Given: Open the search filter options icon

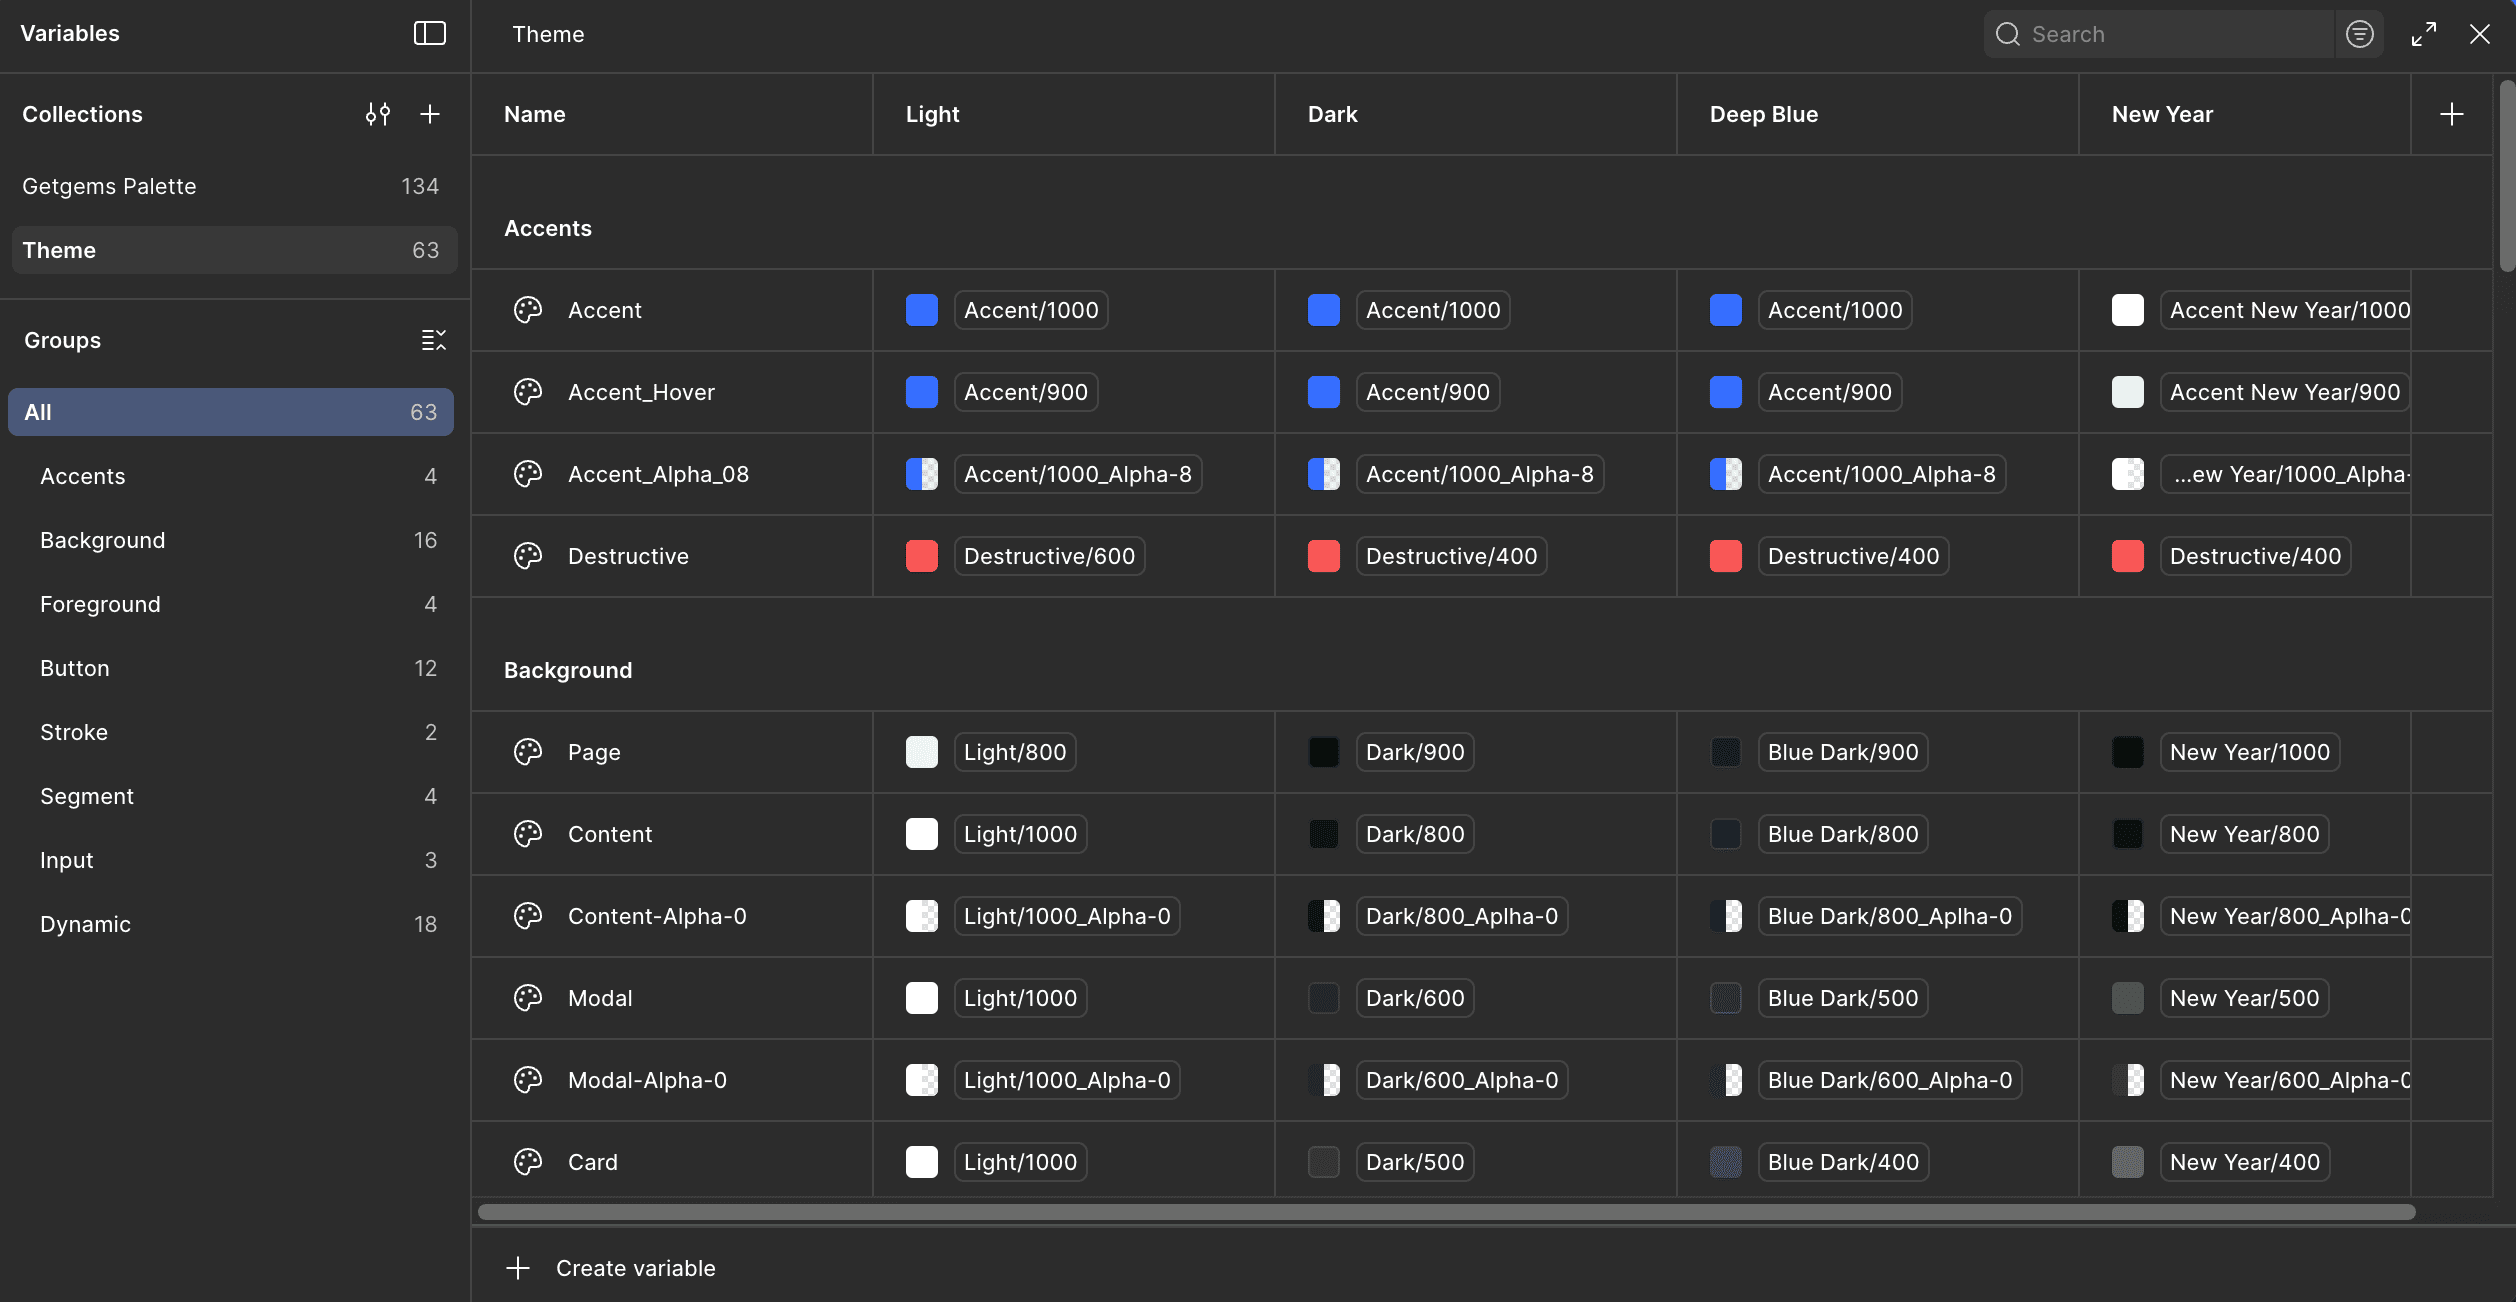Looking at the screenshot, I should tap(2359, 34).
